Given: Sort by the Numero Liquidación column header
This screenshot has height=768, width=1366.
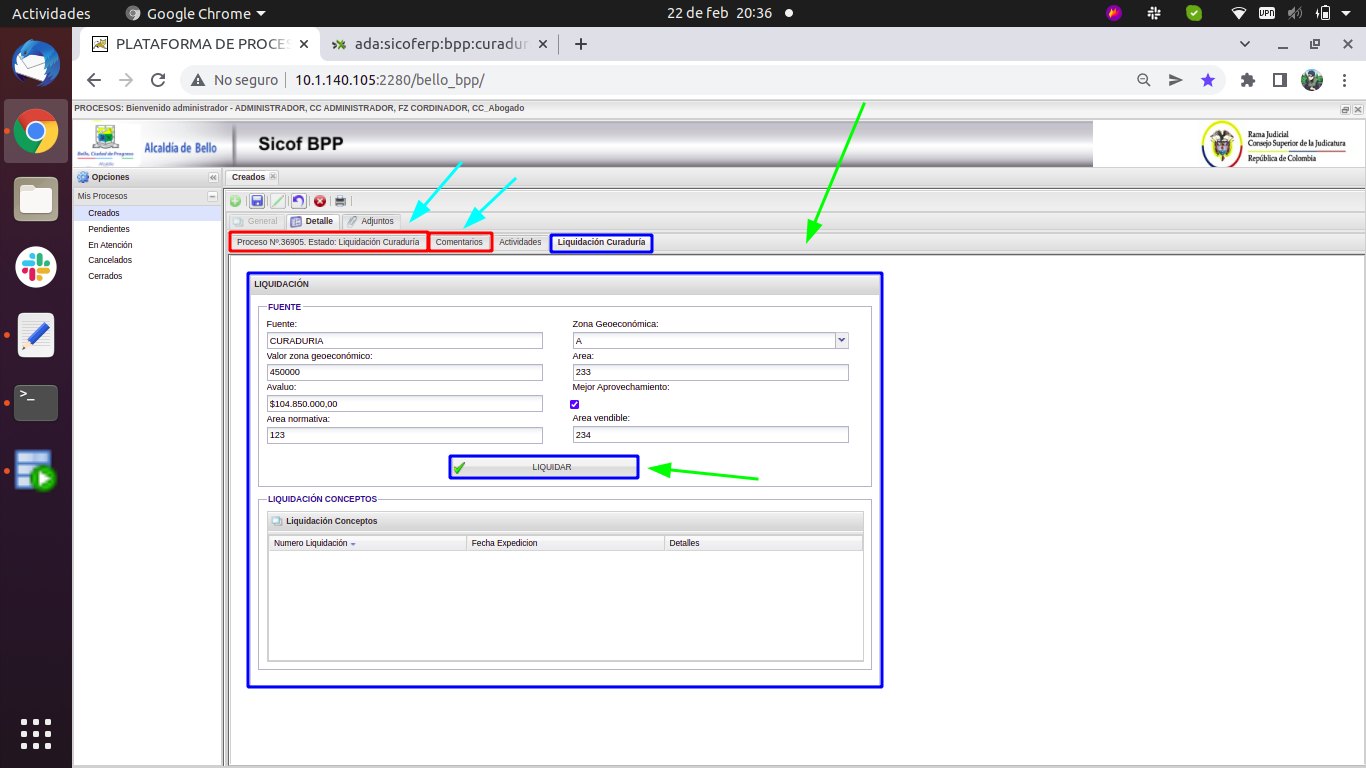Looking at the screenshot, I should [x=311, y=543].
